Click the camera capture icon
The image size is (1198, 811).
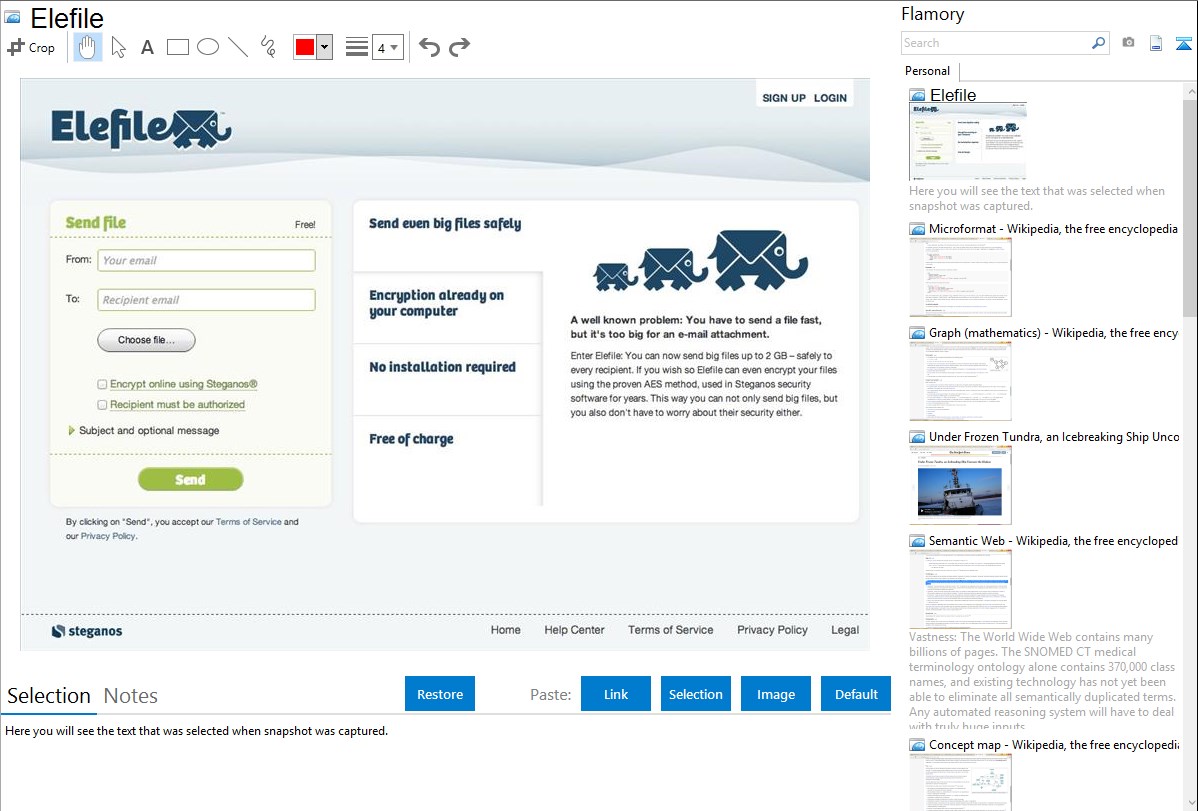(1128, 43)
